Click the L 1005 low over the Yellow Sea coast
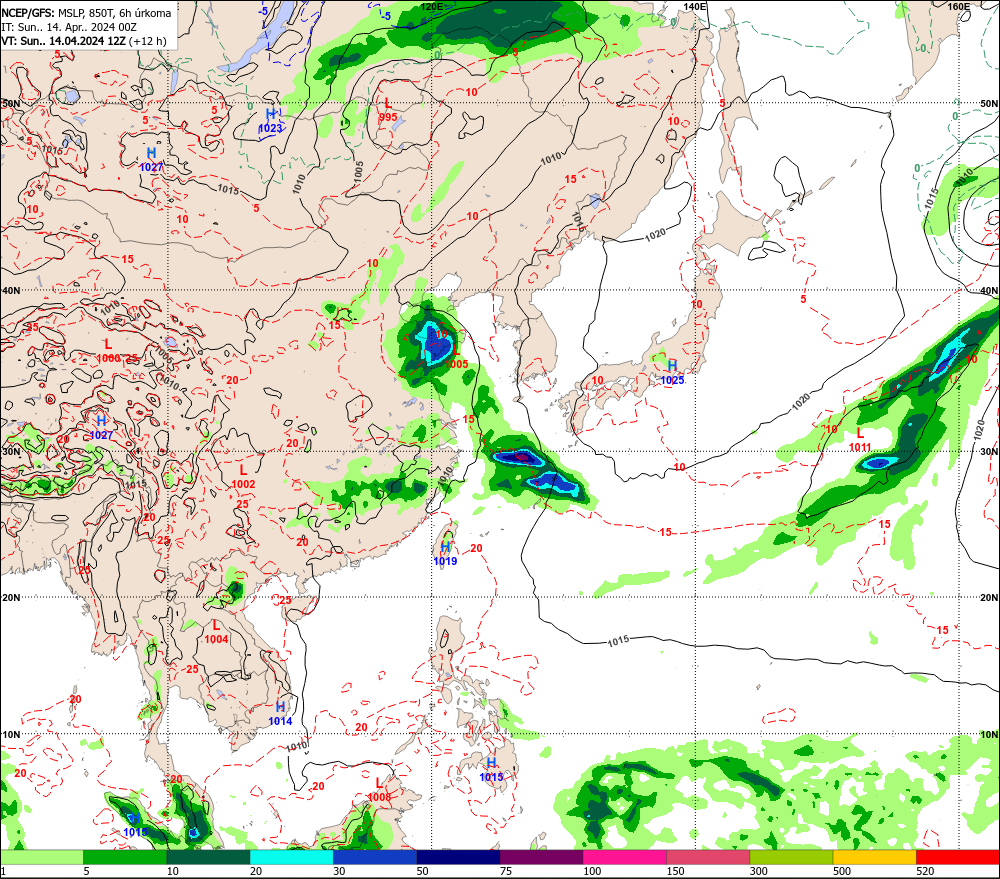The width and height of the screenshot is (1000, 879). pos(457,358)
